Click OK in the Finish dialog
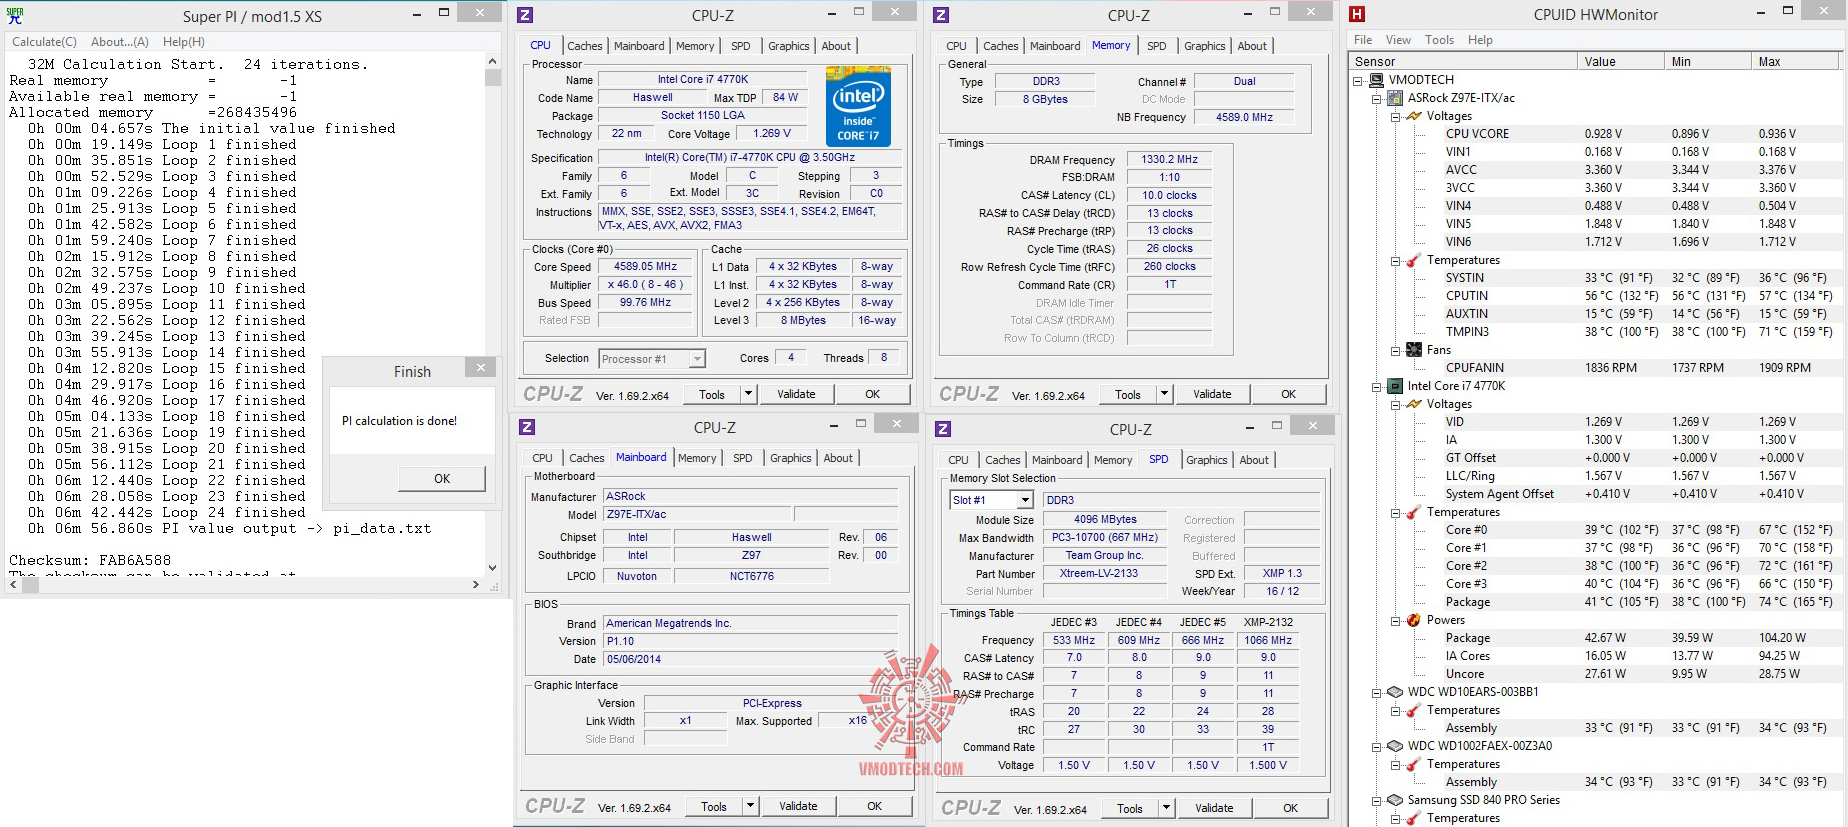Screen dimensions: 1848x827 442,479
